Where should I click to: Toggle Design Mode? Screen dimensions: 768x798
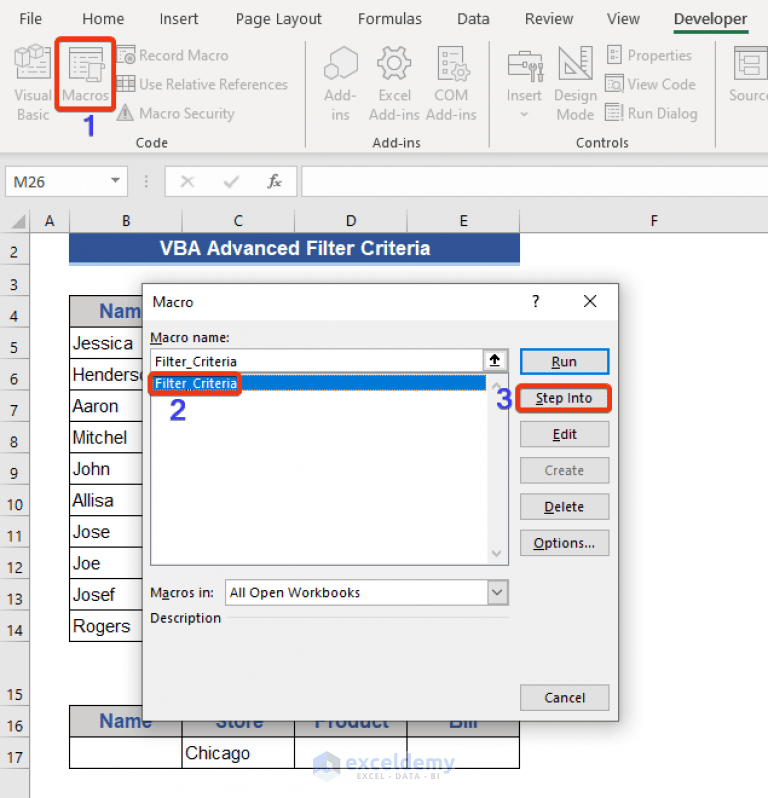[575, 84]
